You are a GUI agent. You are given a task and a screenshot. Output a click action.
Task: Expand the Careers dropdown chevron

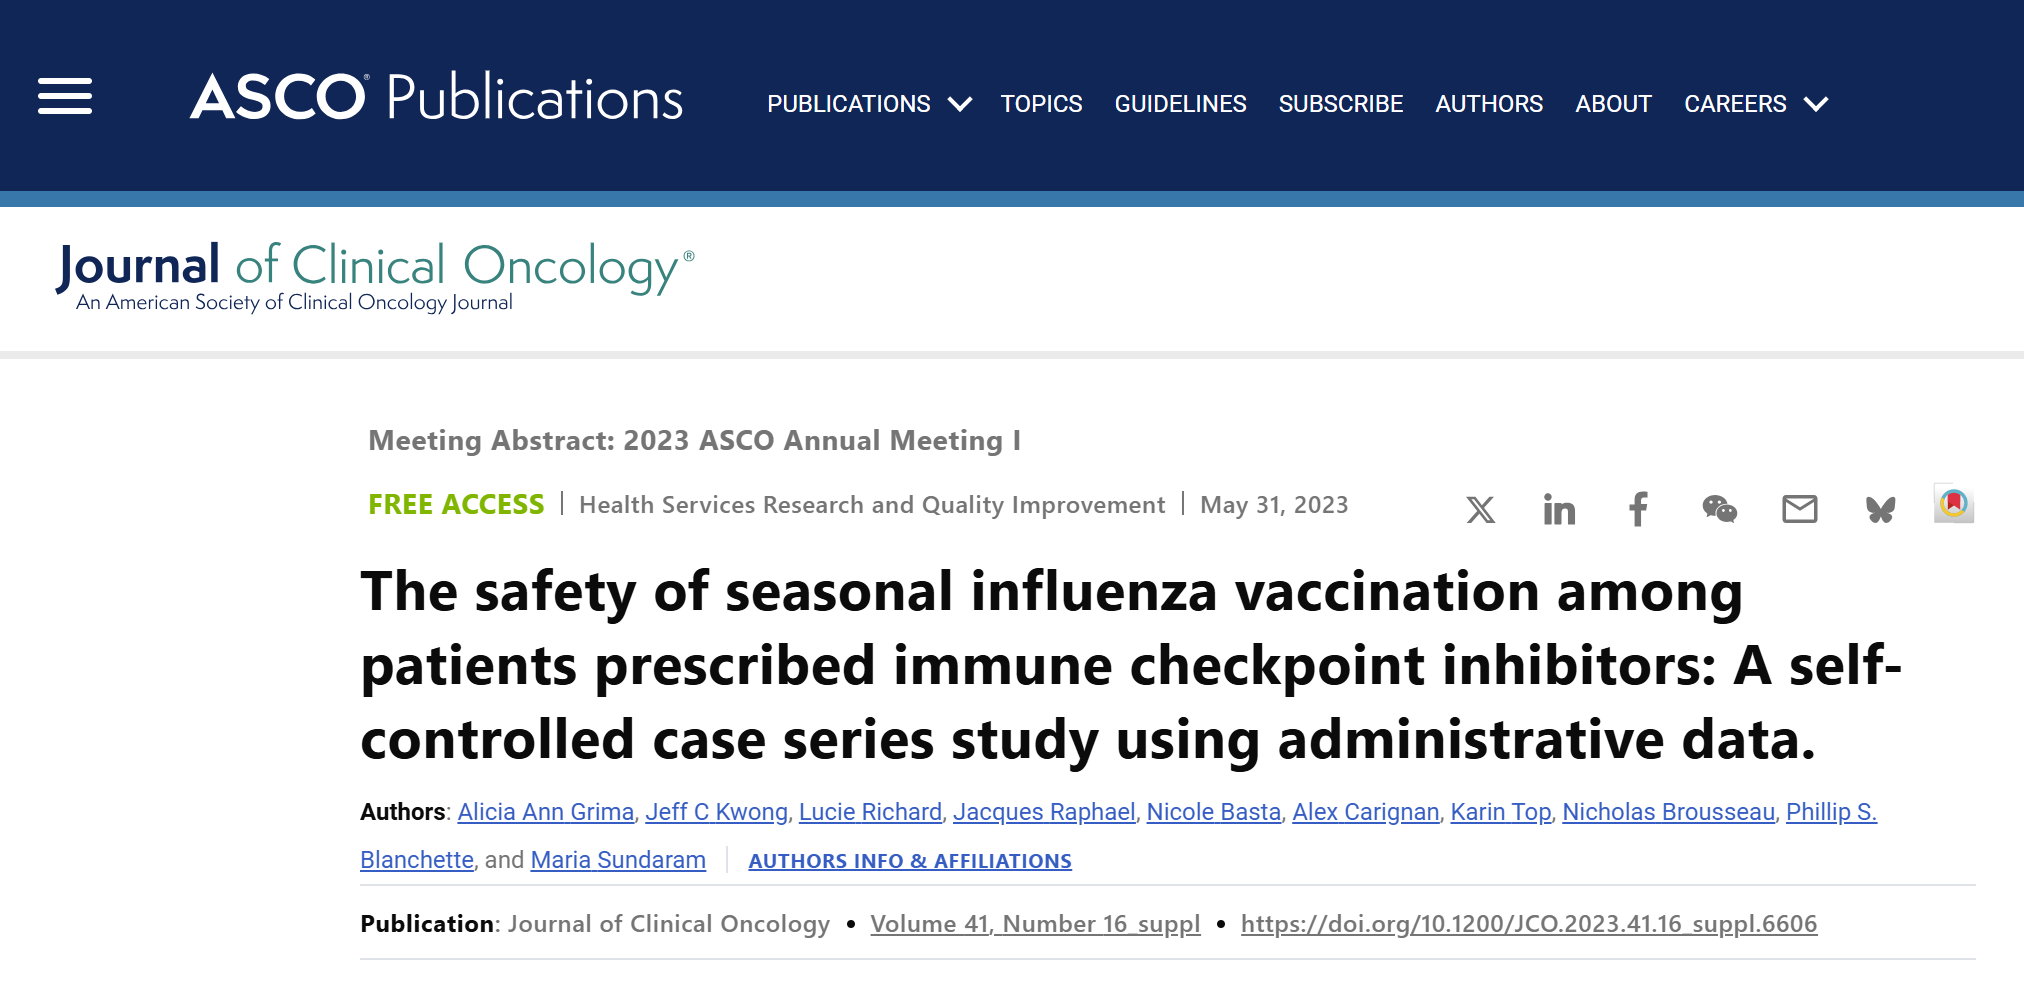coord(1816,104)
